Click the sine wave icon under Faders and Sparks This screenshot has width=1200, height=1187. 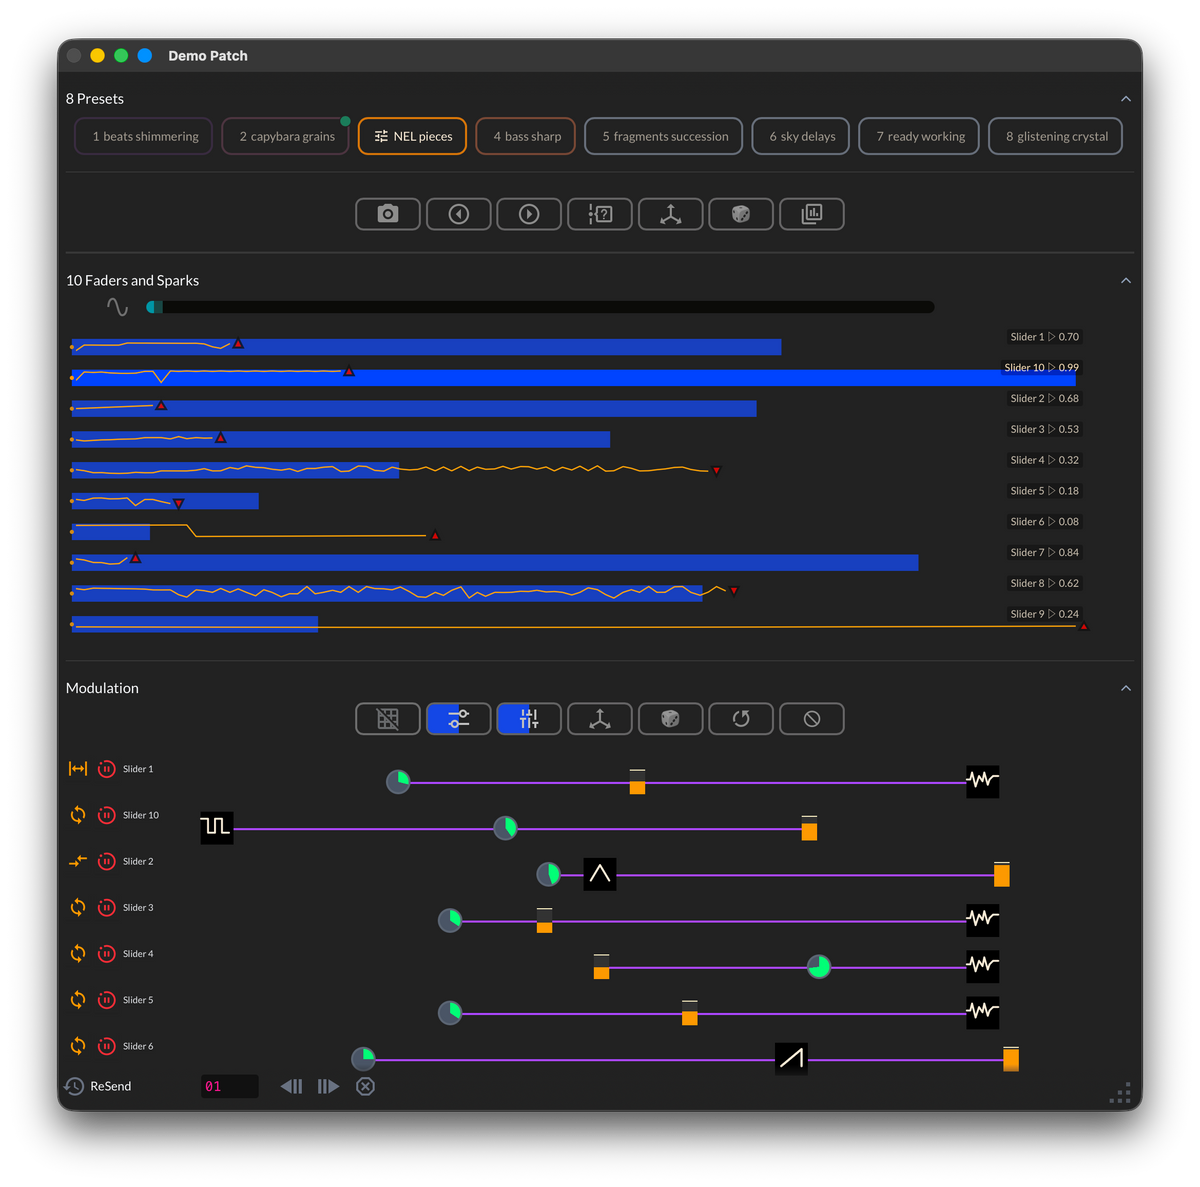(x=117, y=307)
